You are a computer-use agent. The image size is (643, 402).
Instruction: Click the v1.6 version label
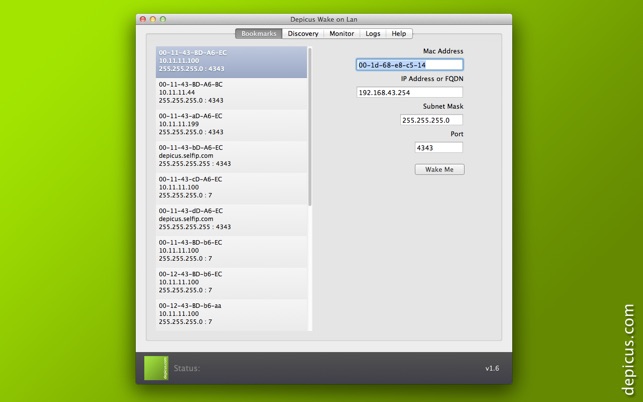(x=492, y=368)
